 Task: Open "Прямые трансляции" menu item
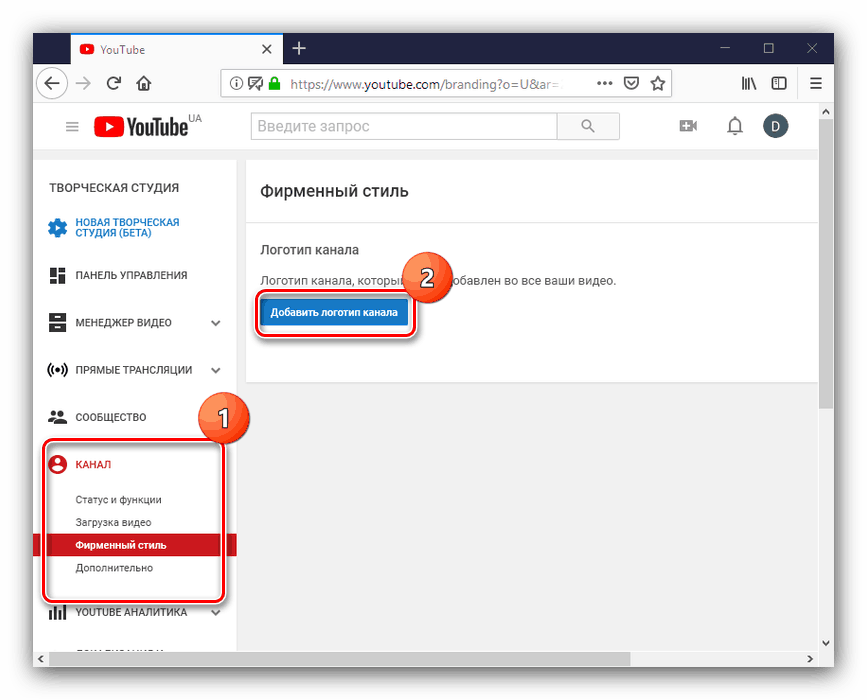click(x=134, y=370)
